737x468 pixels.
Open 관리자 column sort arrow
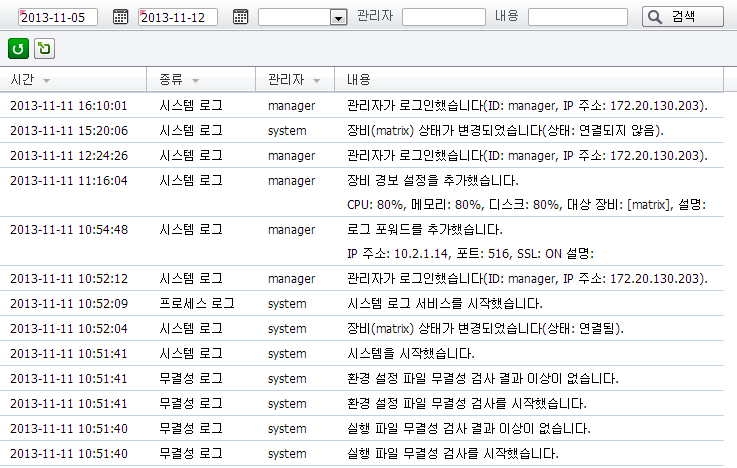[x=317, y=80]
